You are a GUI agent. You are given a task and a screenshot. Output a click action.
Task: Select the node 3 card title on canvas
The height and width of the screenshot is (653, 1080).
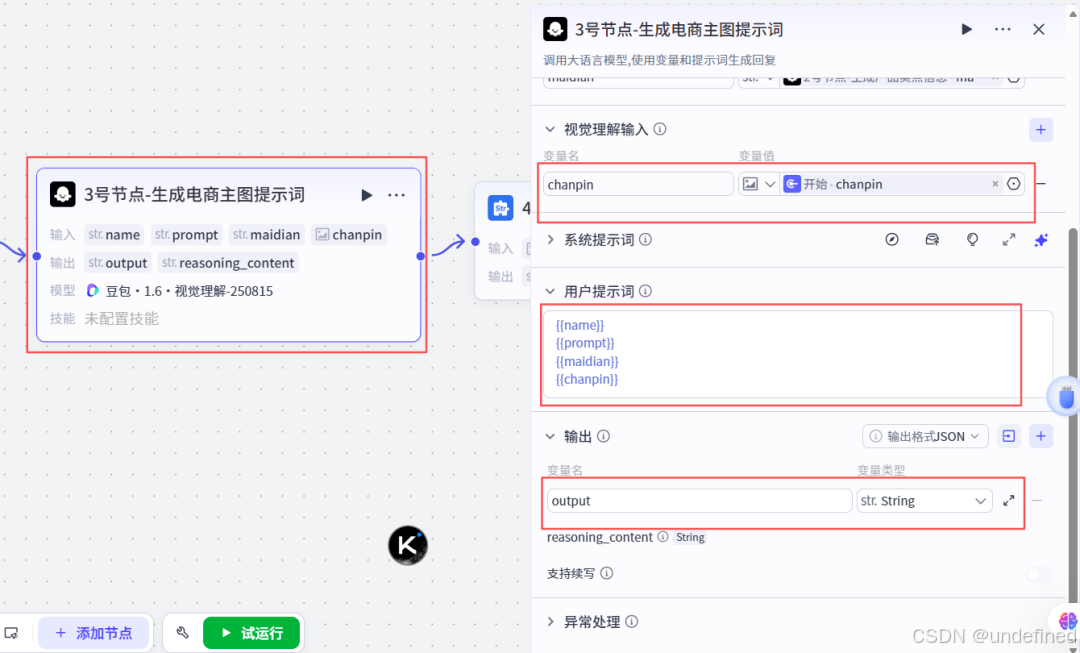194,195
